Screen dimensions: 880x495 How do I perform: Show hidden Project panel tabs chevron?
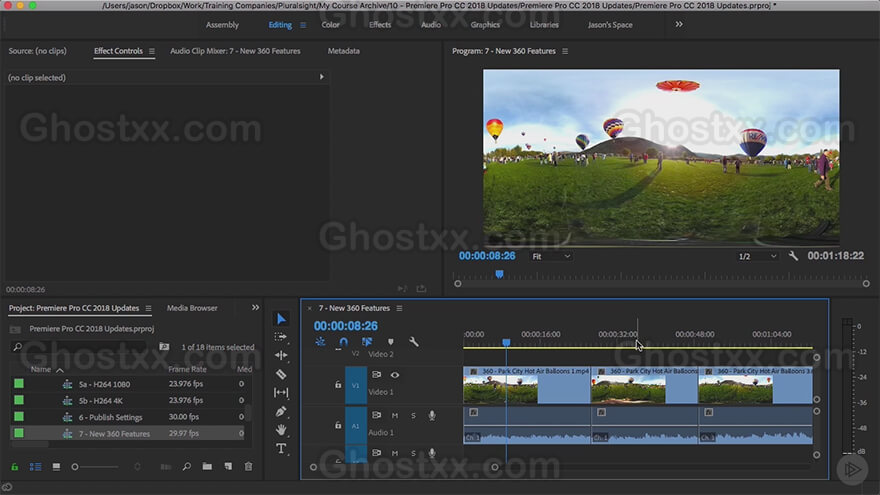[x=255, y=308]
